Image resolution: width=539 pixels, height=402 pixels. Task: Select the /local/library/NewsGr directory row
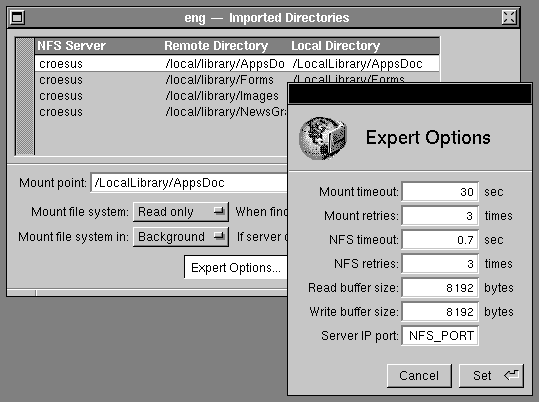161,112
